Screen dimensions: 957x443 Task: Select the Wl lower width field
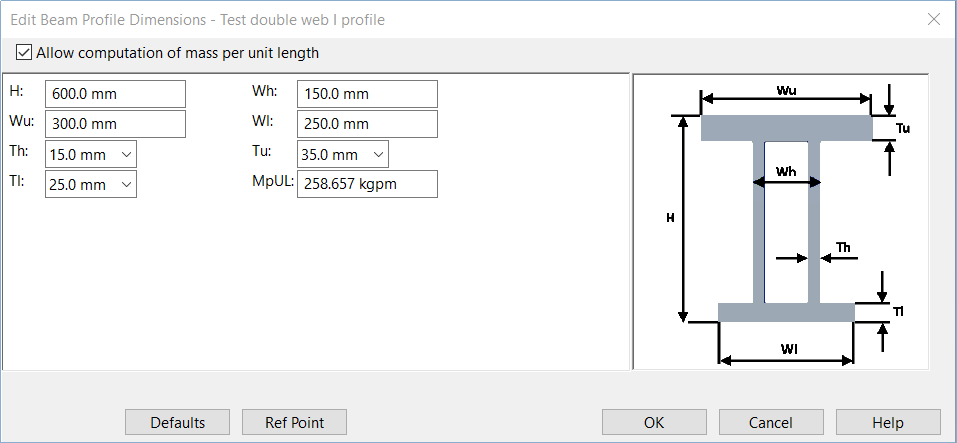point(367,124)
